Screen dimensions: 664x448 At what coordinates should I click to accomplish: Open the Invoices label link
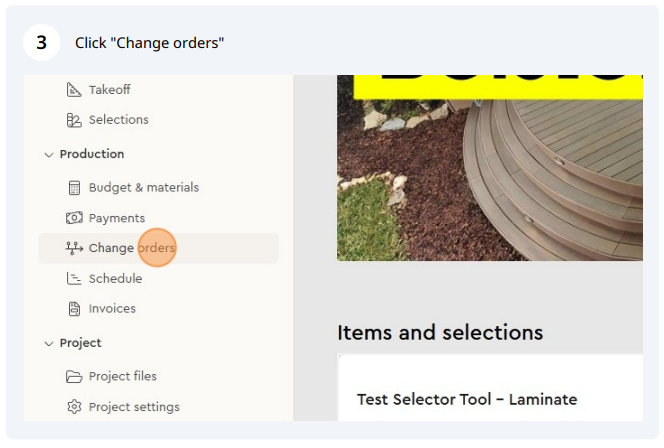[112, 309]
